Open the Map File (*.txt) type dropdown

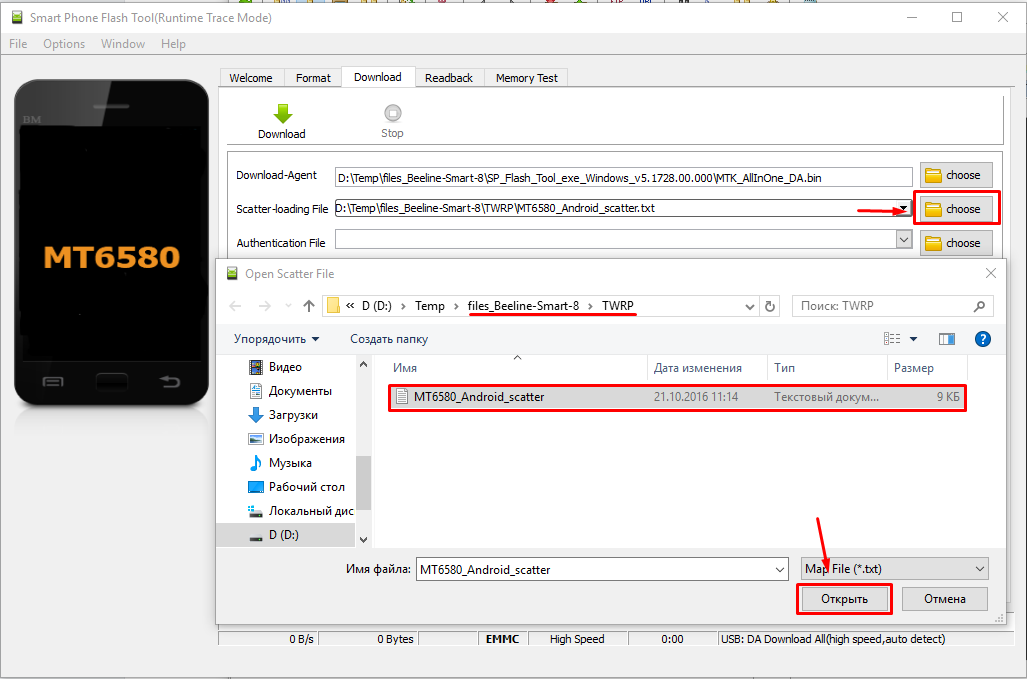979,569
